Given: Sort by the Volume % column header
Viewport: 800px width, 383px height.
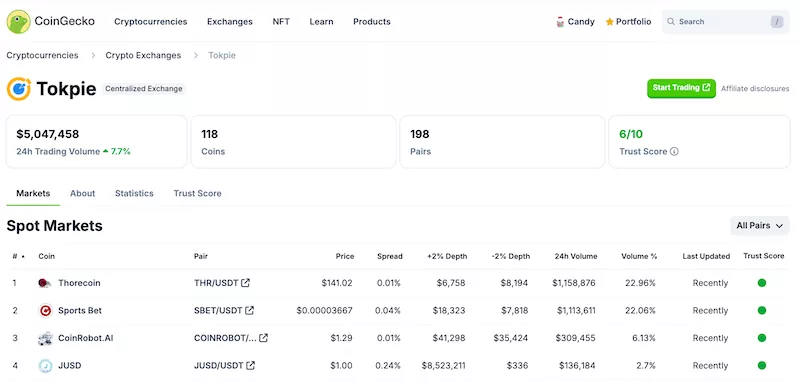Looking at the screenshot, I should pos(639,257).
